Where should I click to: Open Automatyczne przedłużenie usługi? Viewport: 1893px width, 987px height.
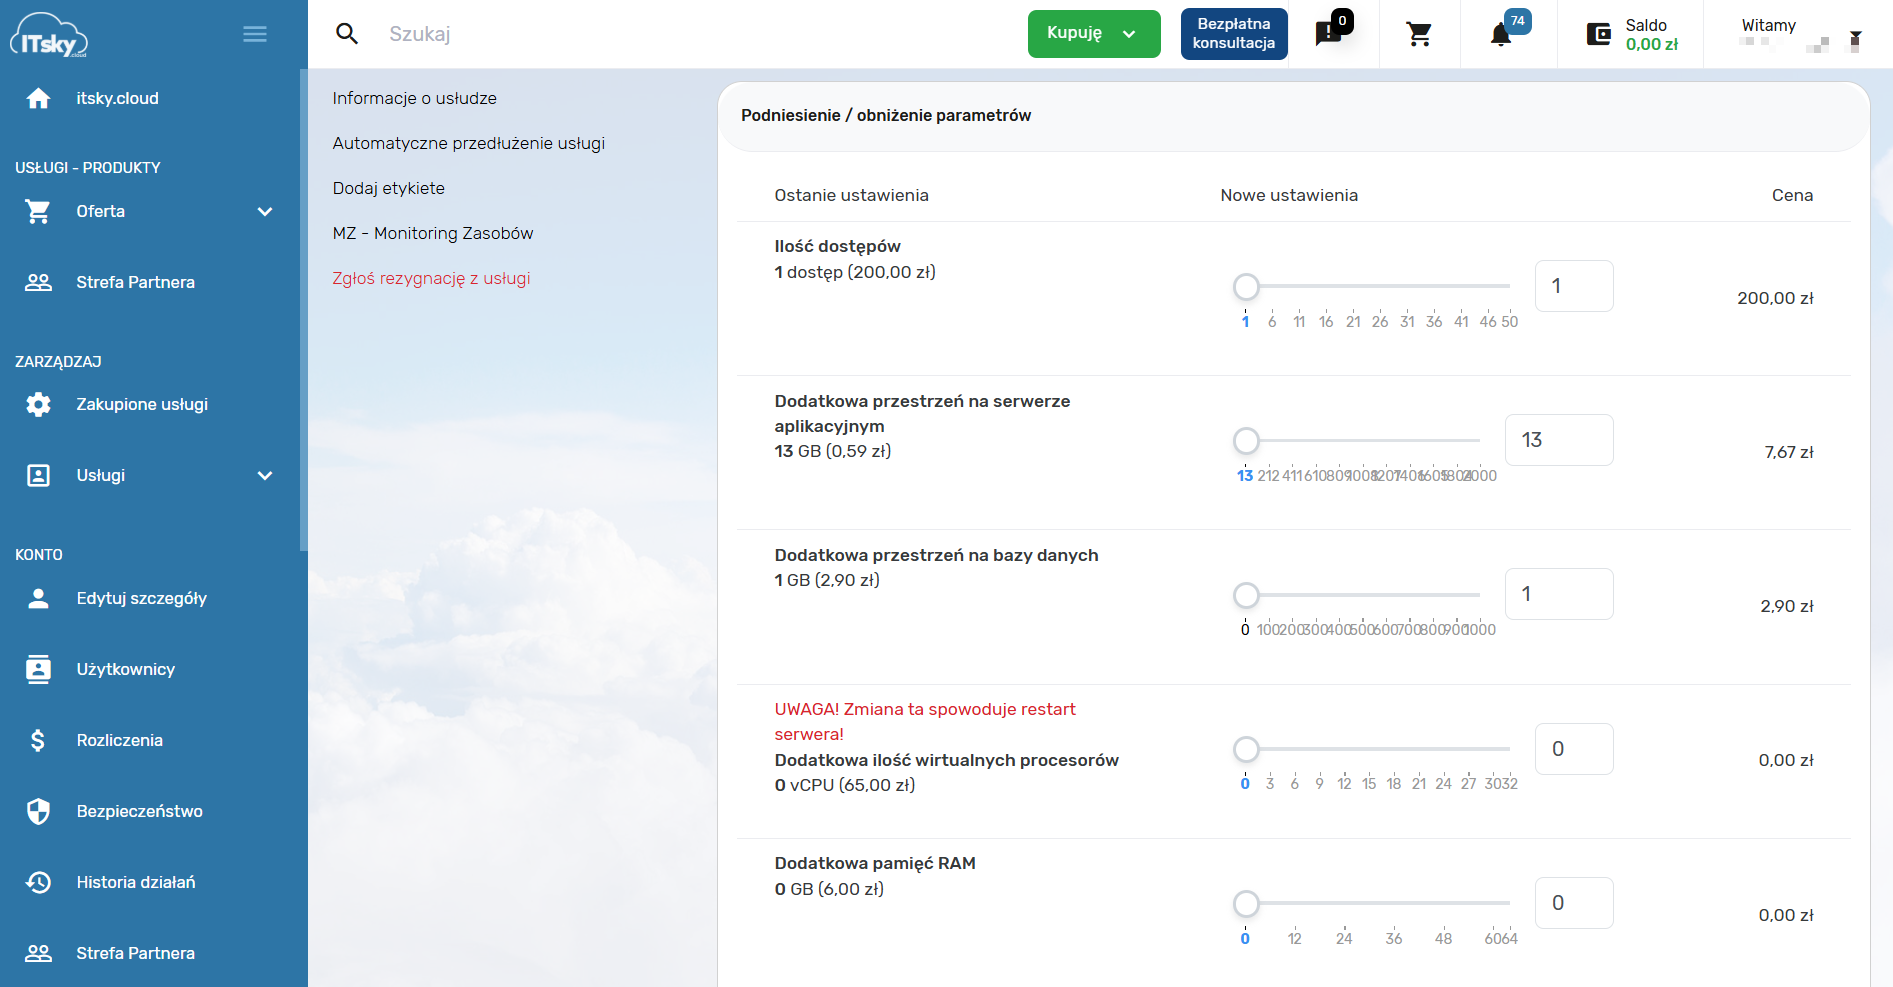click(x=468, y=143)
